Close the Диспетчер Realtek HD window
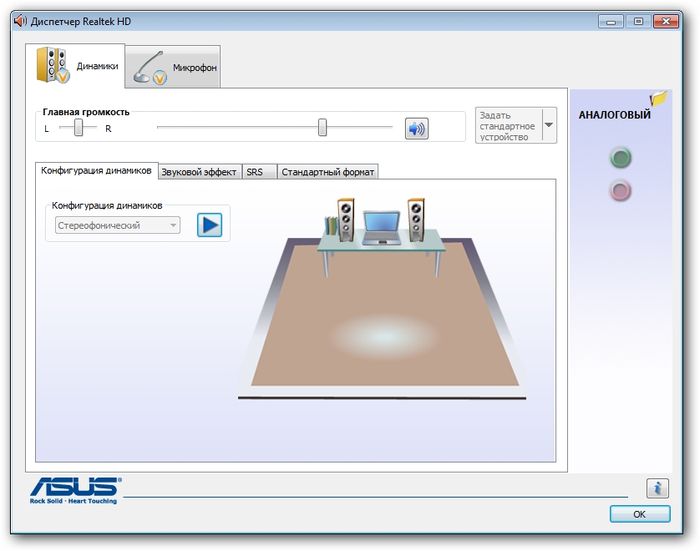 (666, 21)
